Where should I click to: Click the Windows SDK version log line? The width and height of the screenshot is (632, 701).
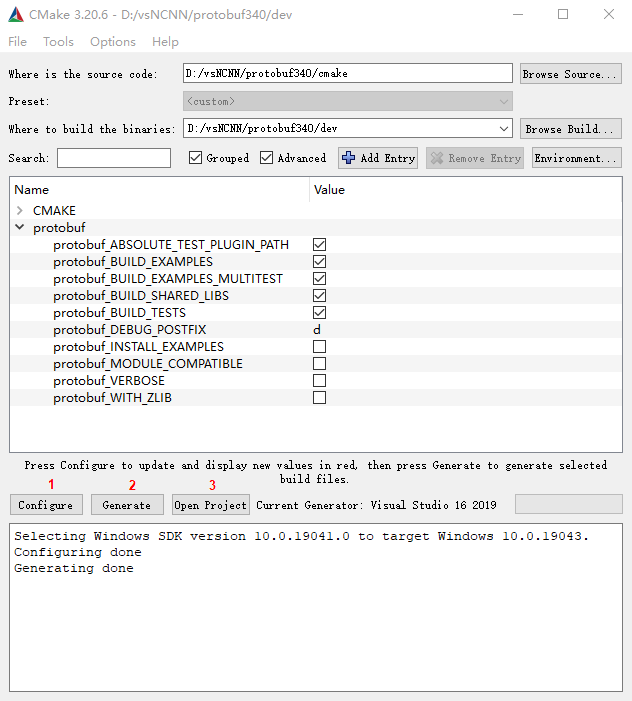point(301,536)
